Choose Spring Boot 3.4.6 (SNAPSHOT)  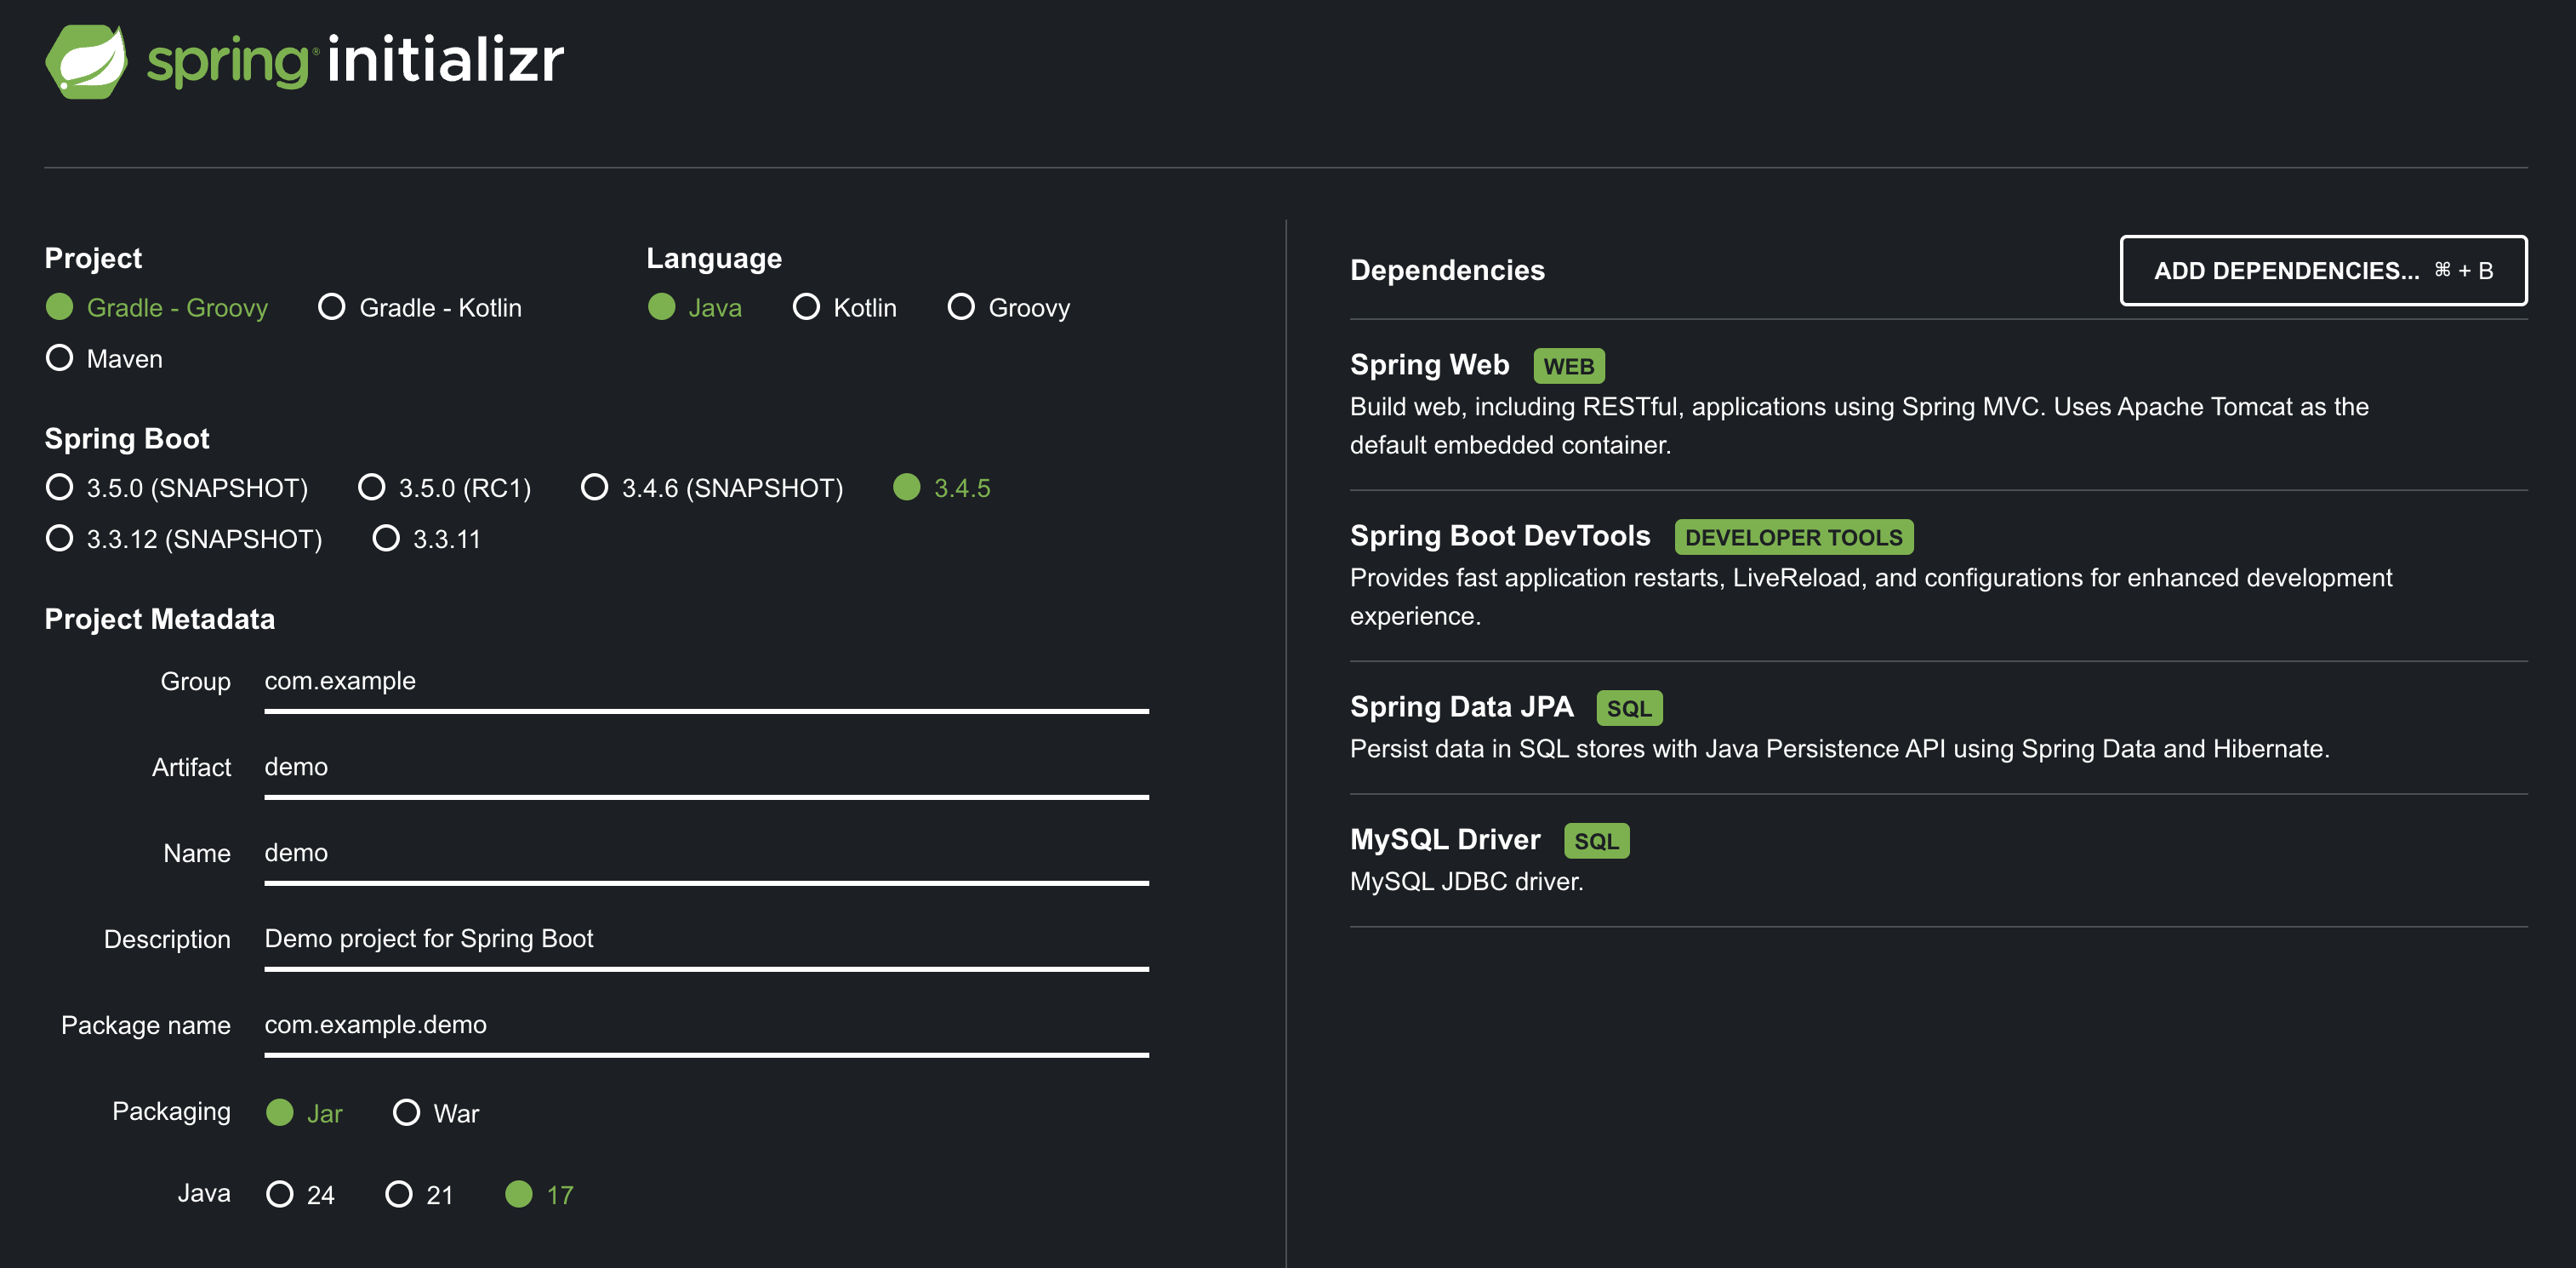tap(712, 487)
